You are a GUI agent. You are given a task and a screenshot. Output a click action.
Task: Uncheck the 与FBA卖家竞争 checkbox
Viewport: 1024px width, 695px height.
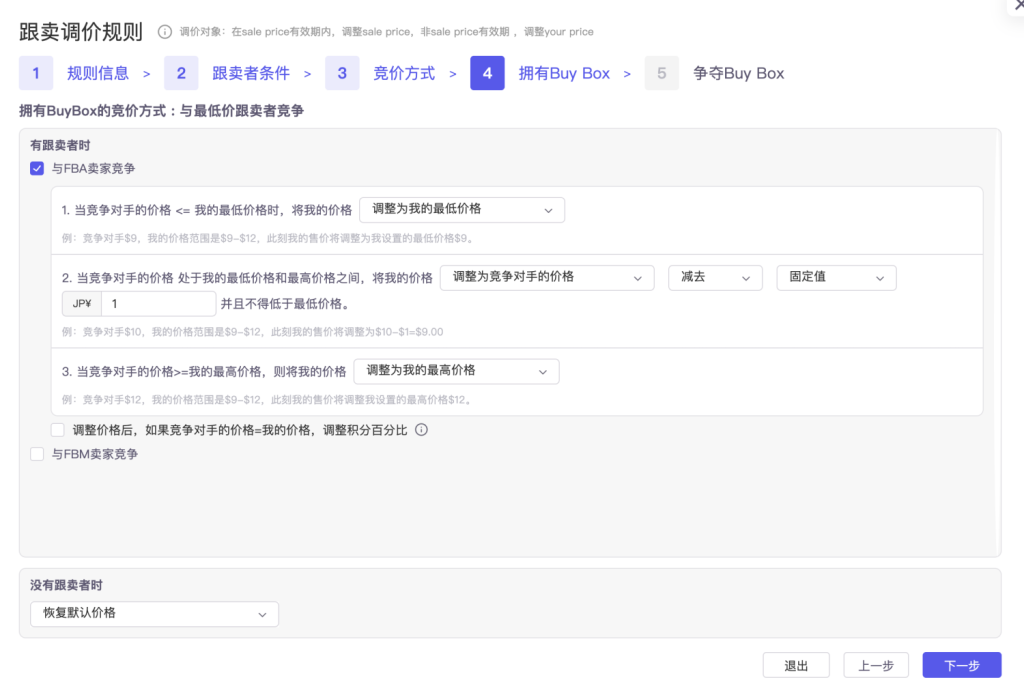click(x=37, y=169)
